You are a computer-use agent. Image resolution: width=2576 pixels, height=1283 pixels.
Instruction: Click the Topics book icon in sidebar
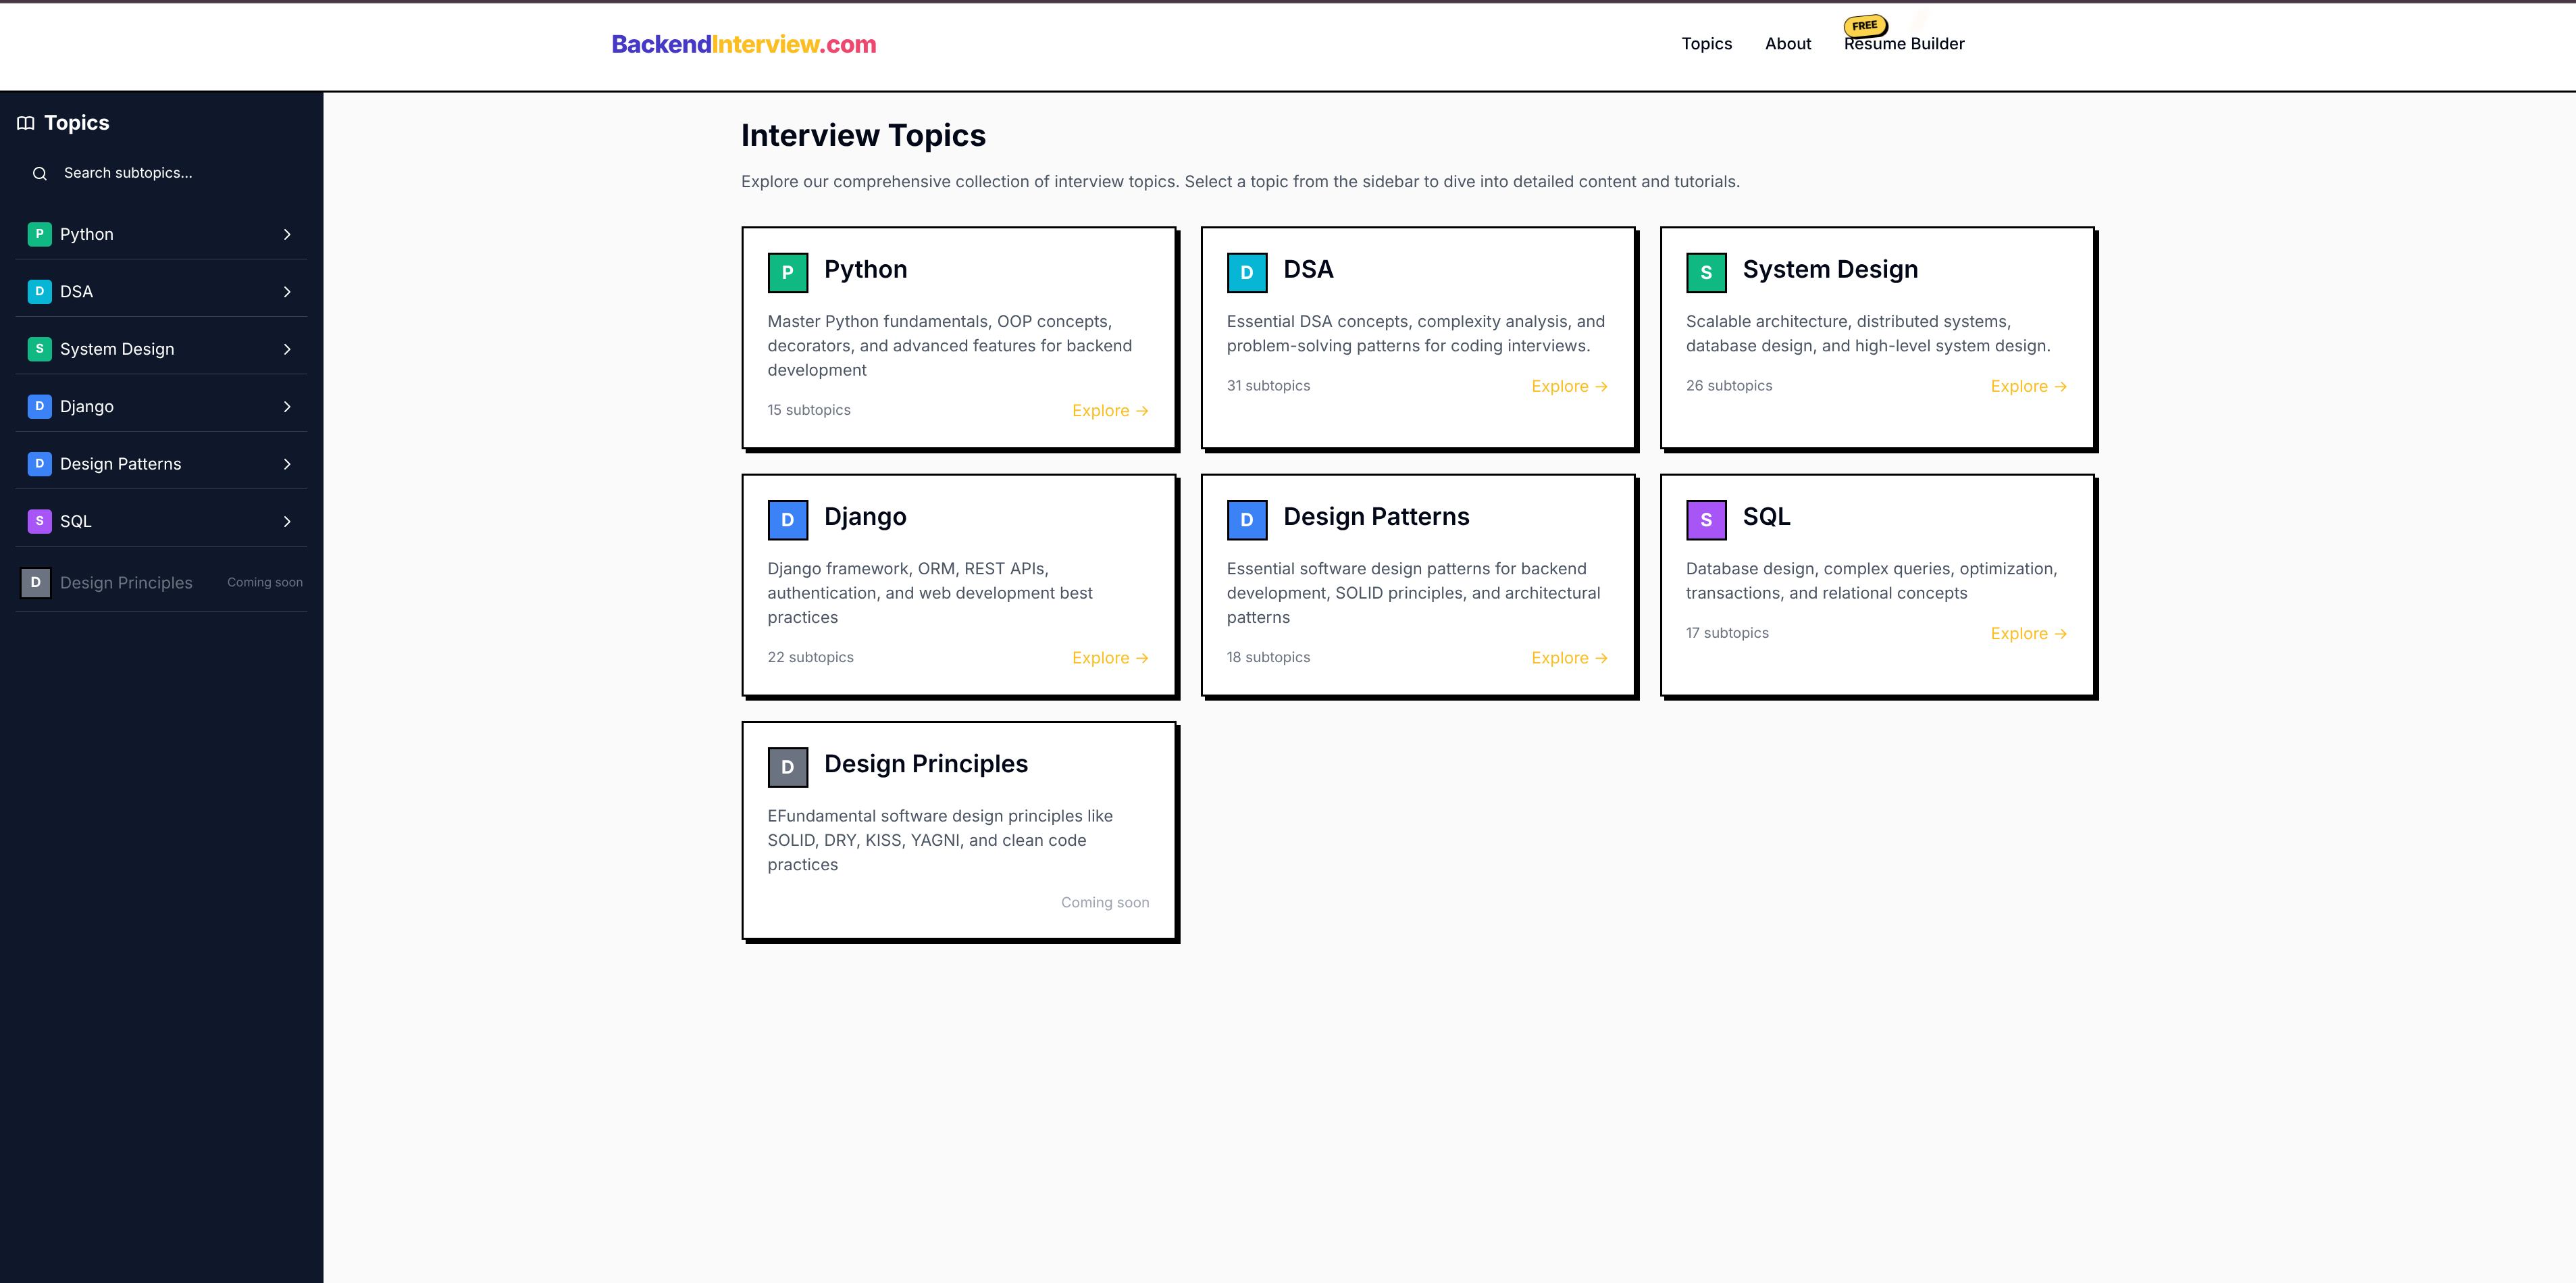(26, 123)
